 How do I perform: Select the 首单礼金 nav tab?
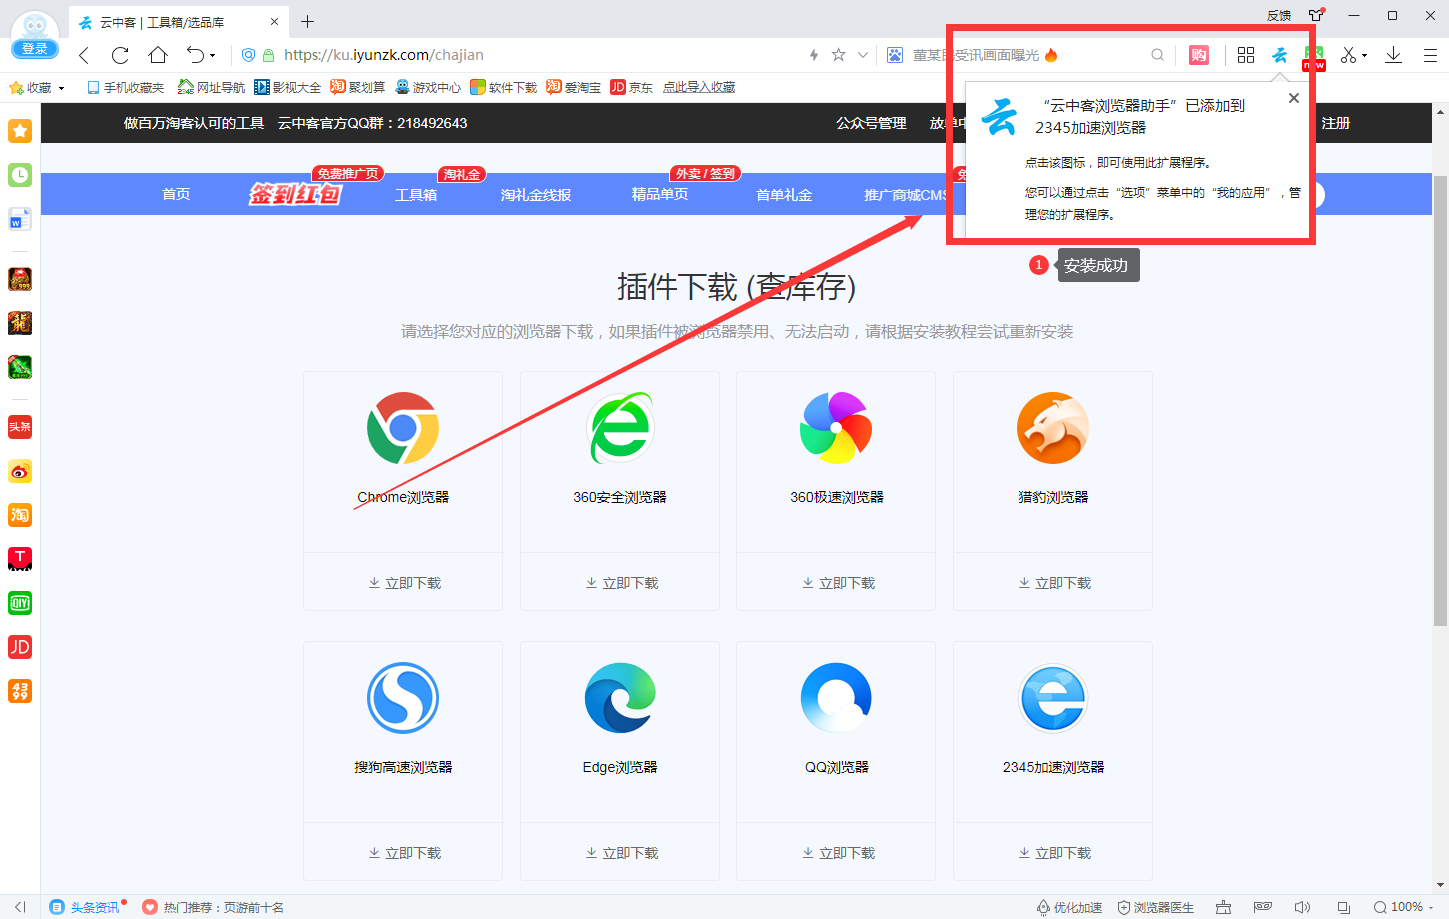point(784,195)
